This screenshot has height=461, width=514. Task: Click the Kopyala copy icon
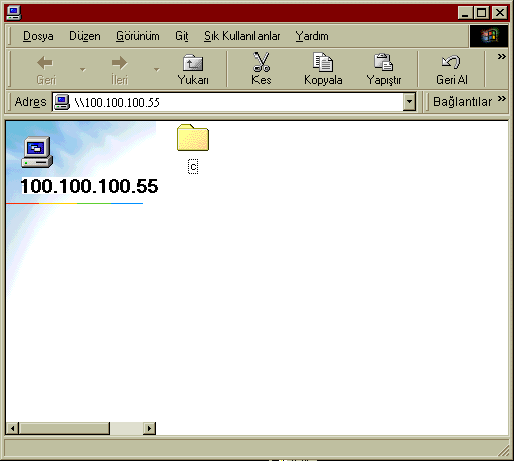(x=323, y=62)
